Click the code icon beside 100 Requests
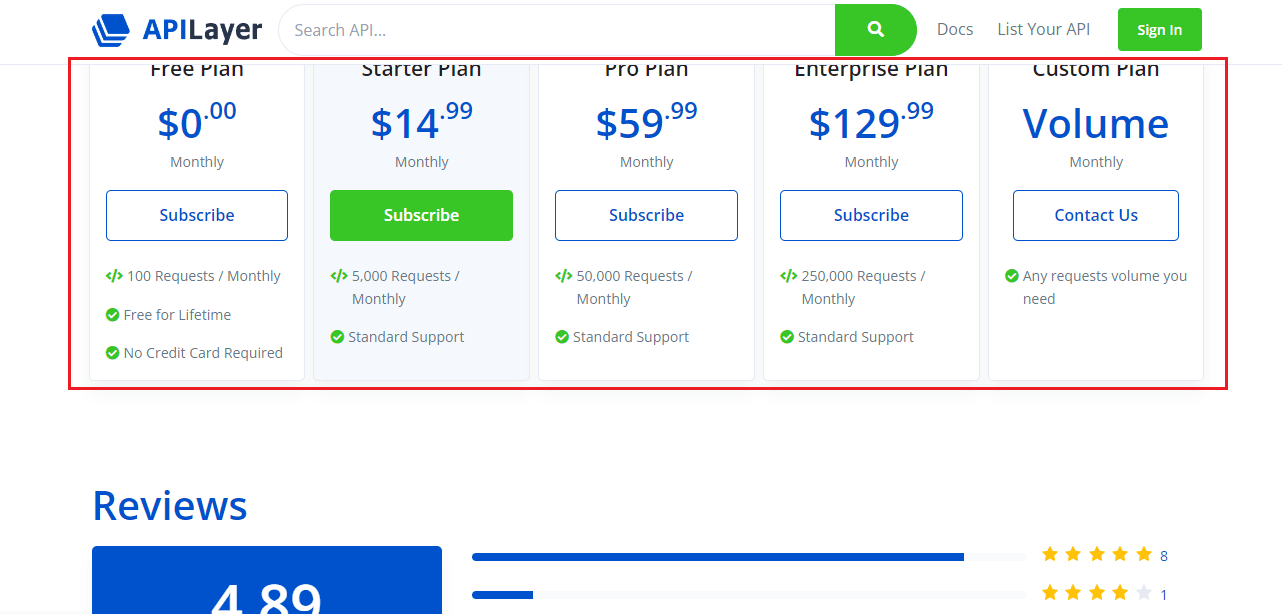This screenshot has width=1282, height=614. [114, 276]
